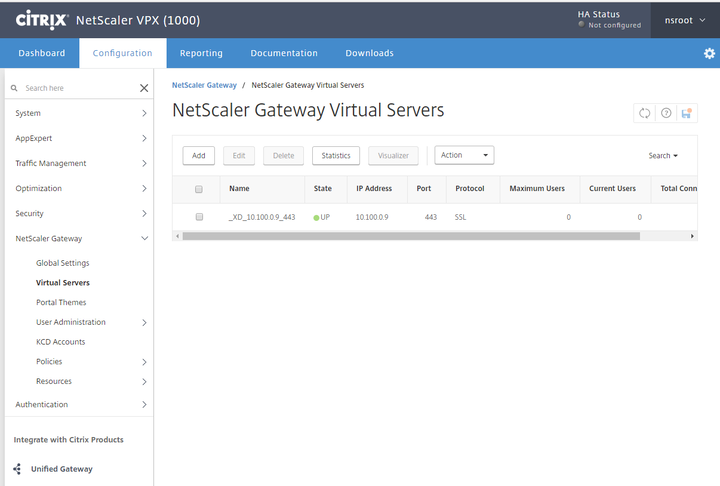Click the Citrix logo in header

pyautogui.click(x=42, y=20)
